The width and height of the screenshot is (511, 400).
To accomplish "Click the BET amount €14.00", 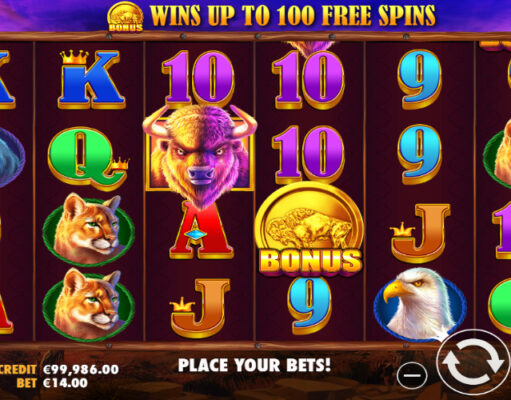I will pos(65,383).
